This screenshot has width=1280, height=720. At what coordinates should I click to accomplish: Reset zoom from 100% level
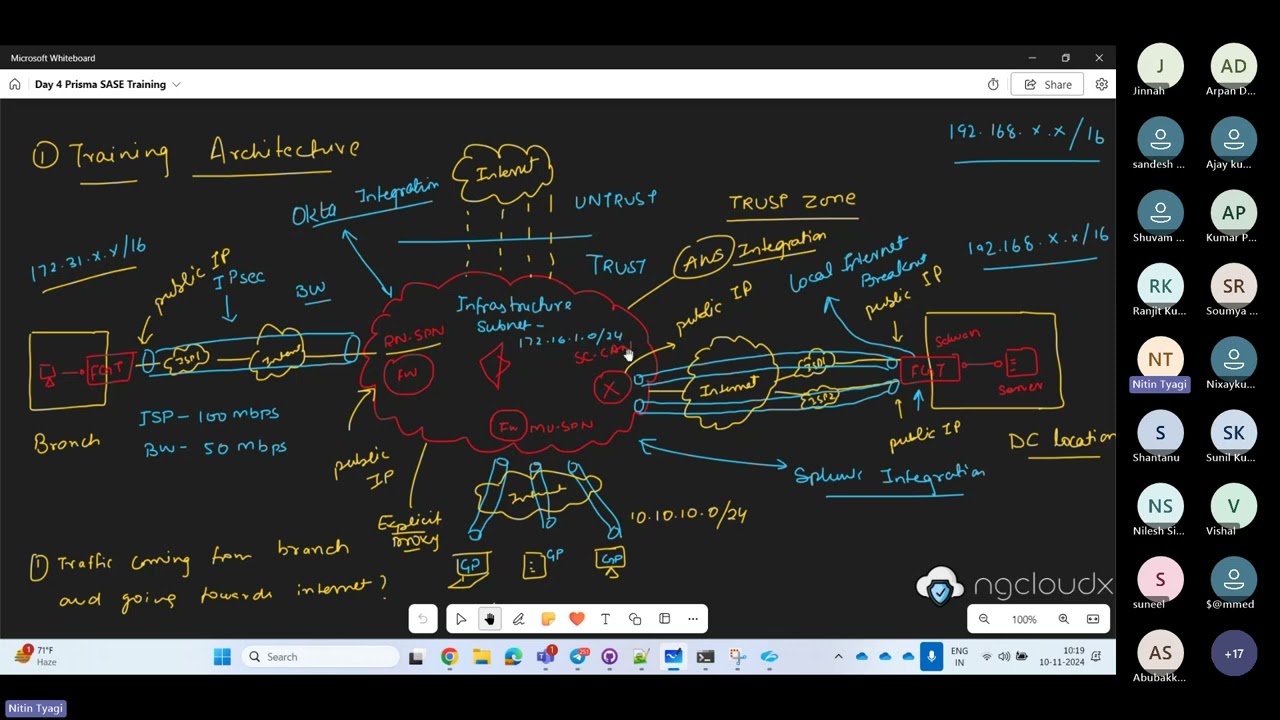click(1024, 619)
